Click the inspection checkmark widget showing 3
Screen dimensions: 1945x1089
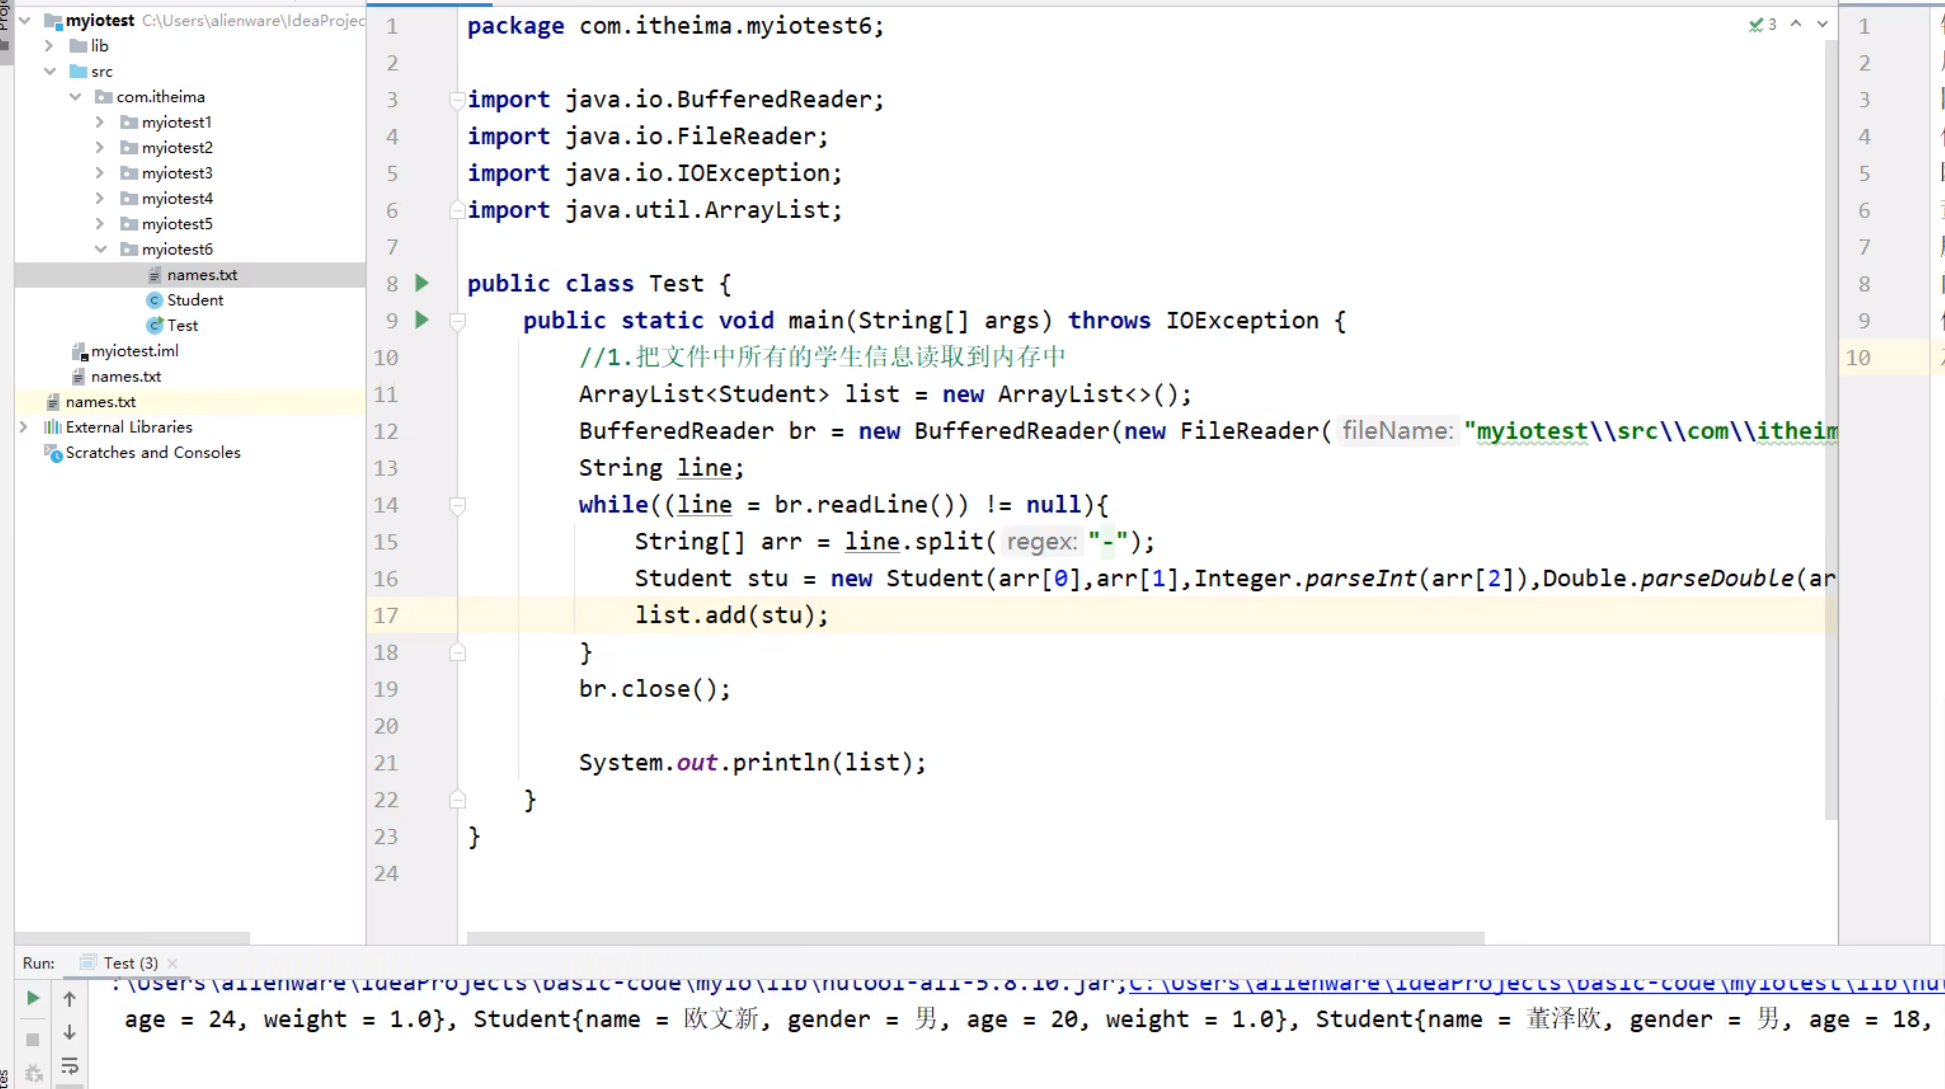(x=1762, y=24)
